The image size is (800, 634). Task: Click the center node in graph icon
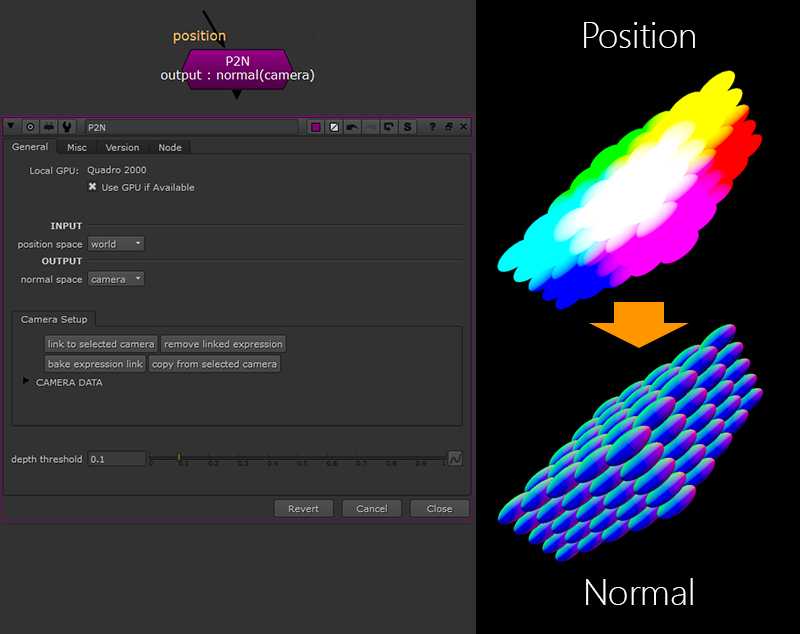[30, 127]
